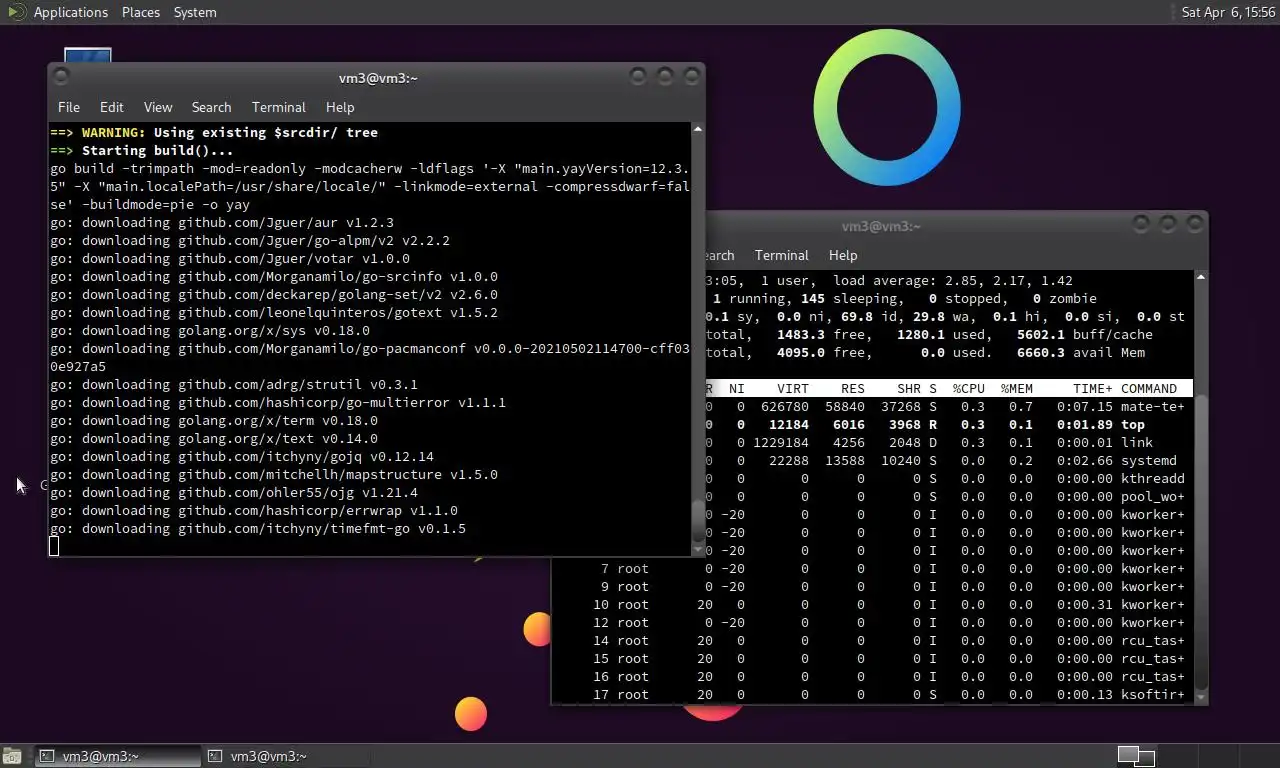Click the itchyny/gojq v0.12.14 line
Viewport: 1280px width, 768px height.
click(242, 456)
